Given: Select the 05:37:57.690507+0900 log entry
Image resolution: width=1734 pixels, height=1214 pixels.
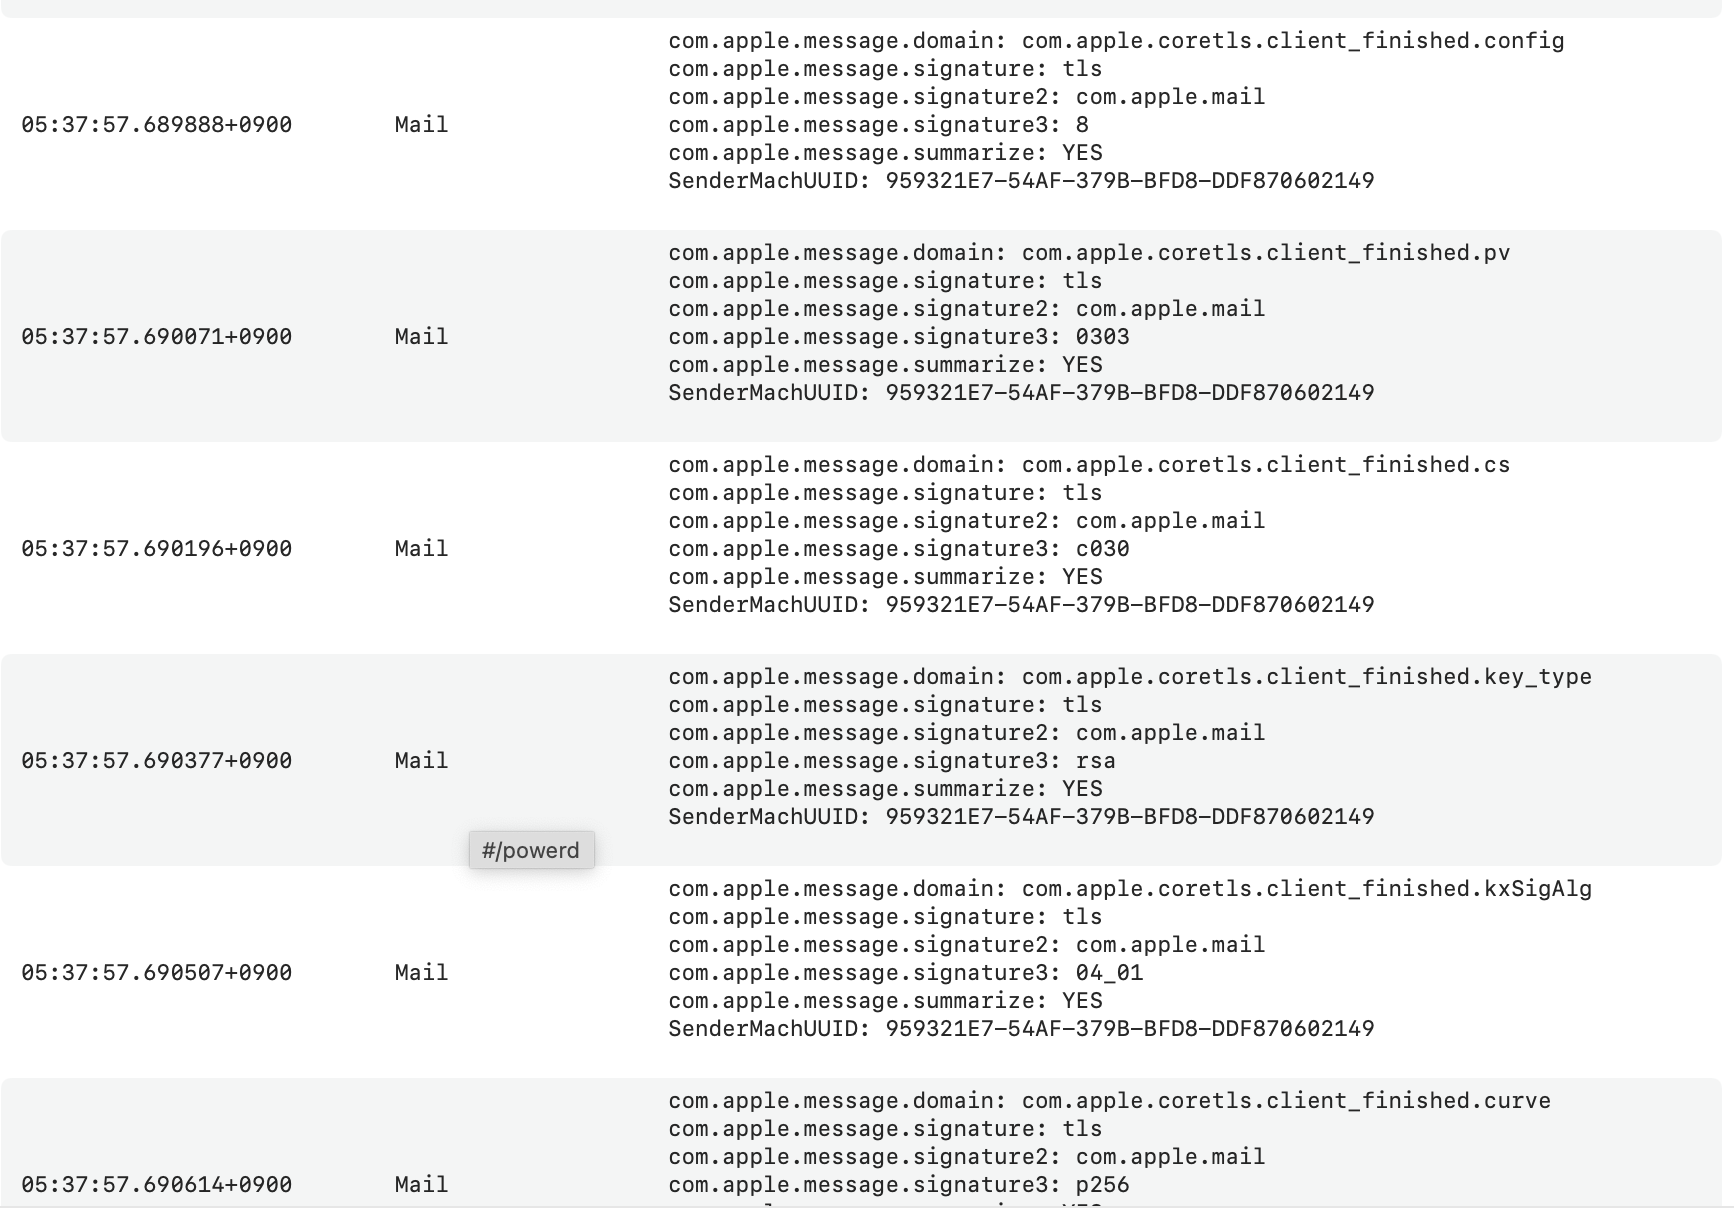Looking at the screenshot, I should point(157,973).
